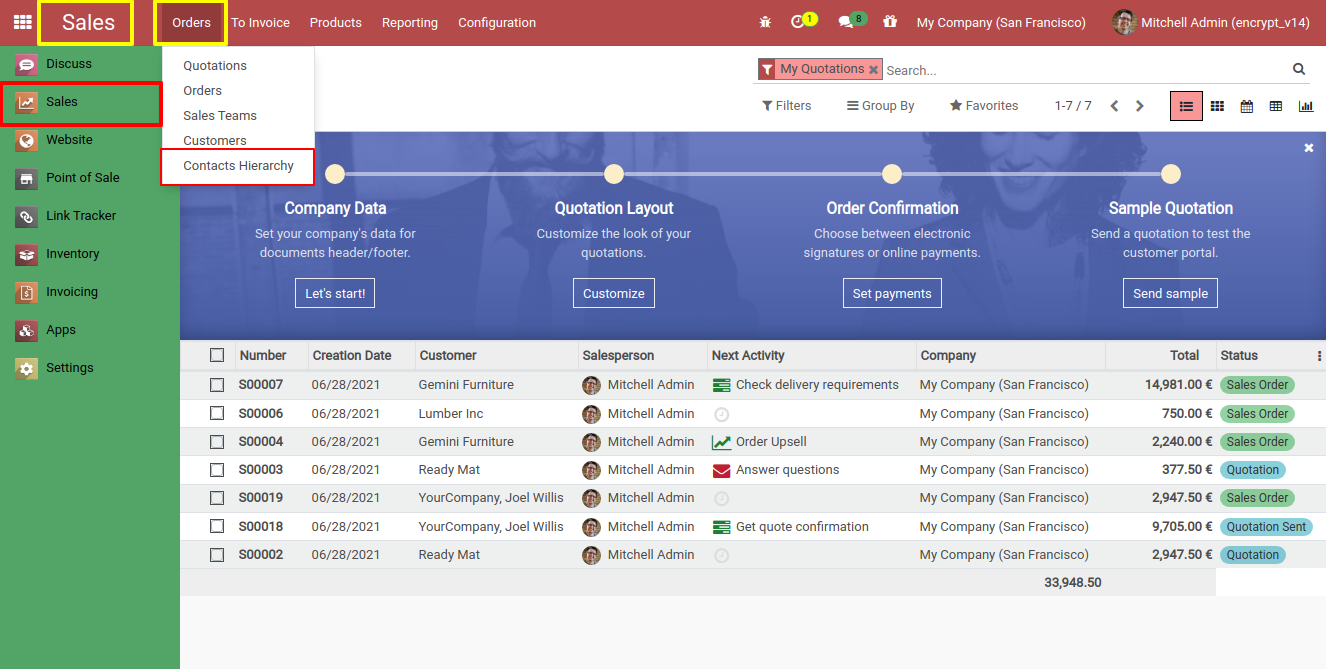Open Contacts Hierarchy from Orders menu
The image size is (1326, 669).
(x=237, y=166)
